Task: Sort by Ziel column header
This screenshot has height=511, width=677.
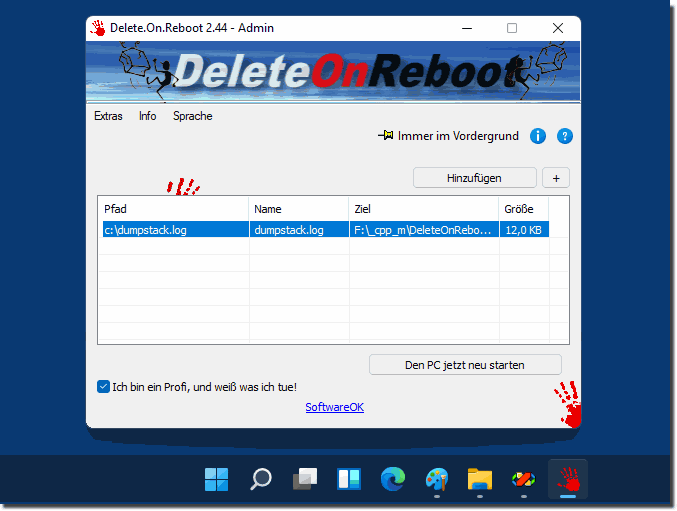Action: pyautogui.click(x=424, y=209)
